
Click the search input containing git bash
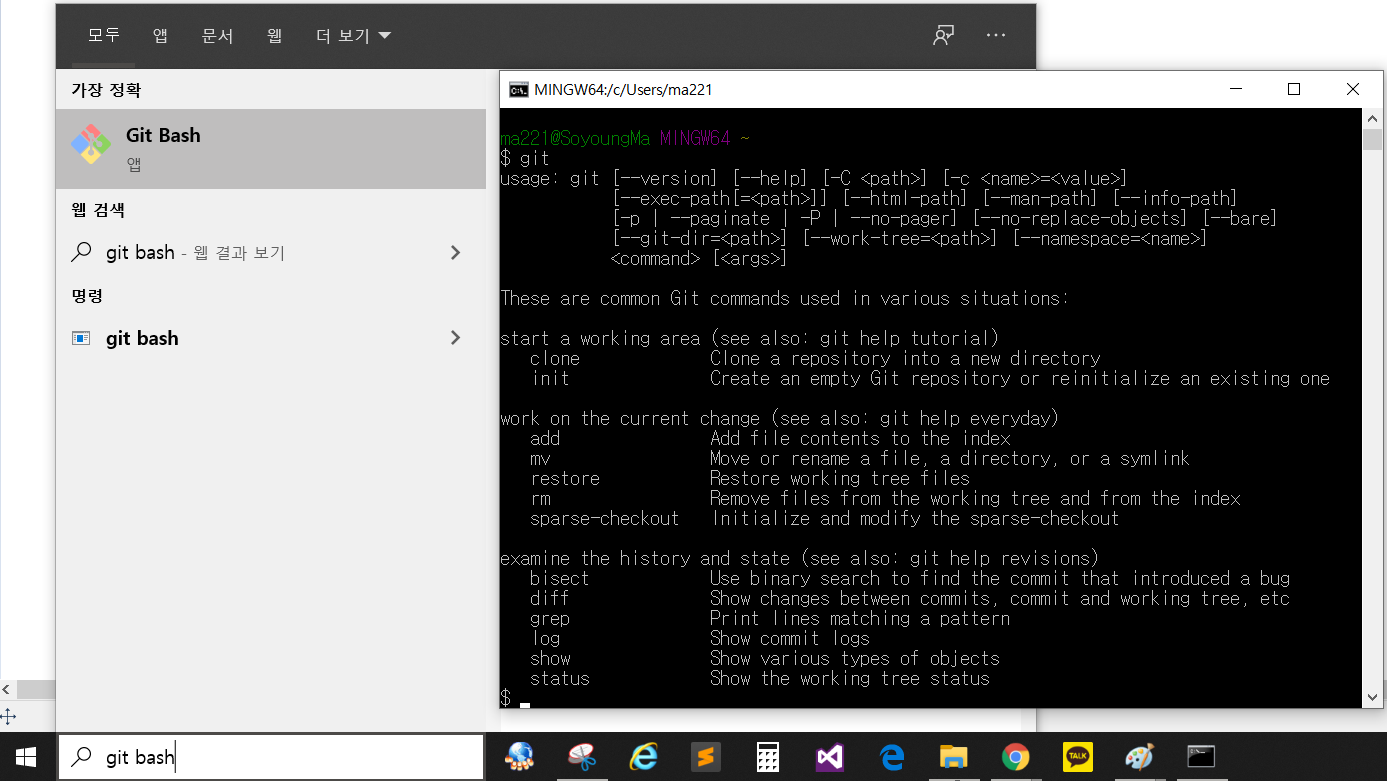271,757
